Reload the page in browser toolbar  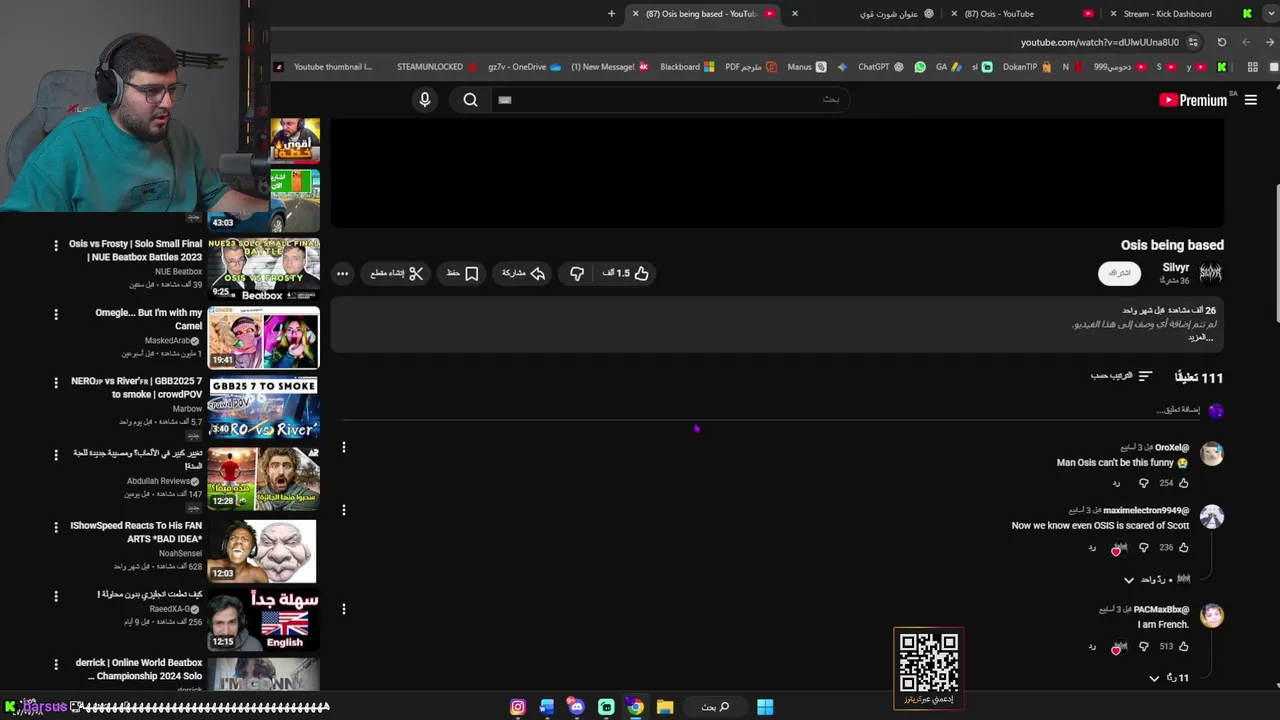1221,42
